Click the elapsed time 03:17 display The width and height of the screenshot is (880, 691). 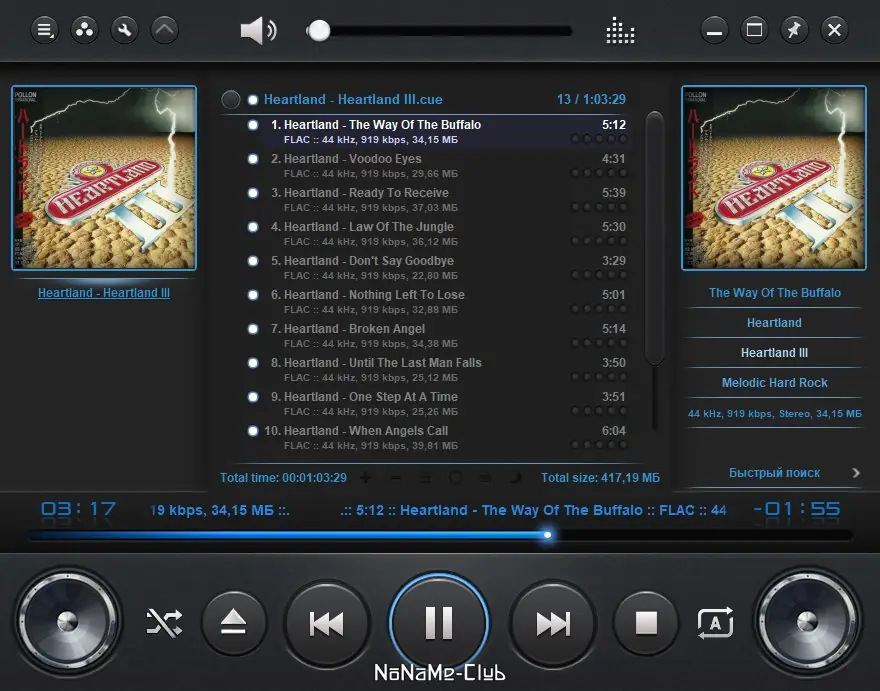click(x=78, y=509)
